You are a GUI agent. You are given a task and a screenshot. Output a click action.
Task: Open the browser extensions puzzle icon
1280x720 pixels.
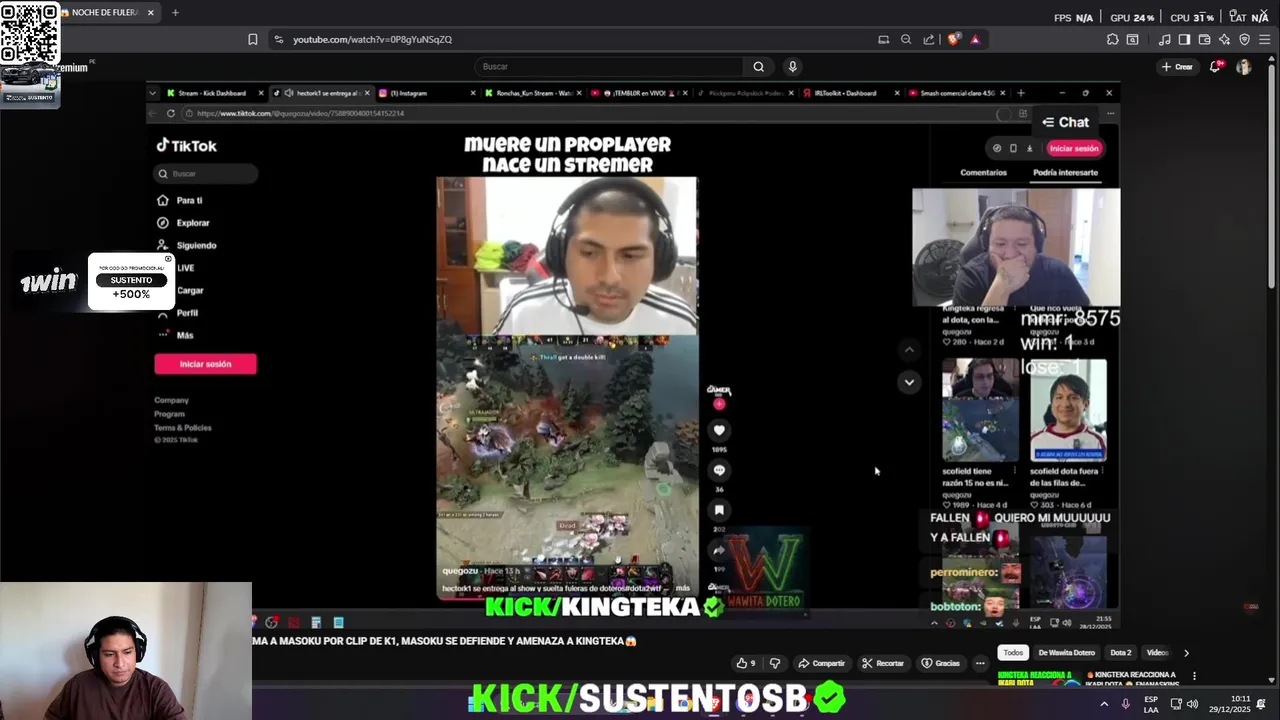(x=1112, y=39)
